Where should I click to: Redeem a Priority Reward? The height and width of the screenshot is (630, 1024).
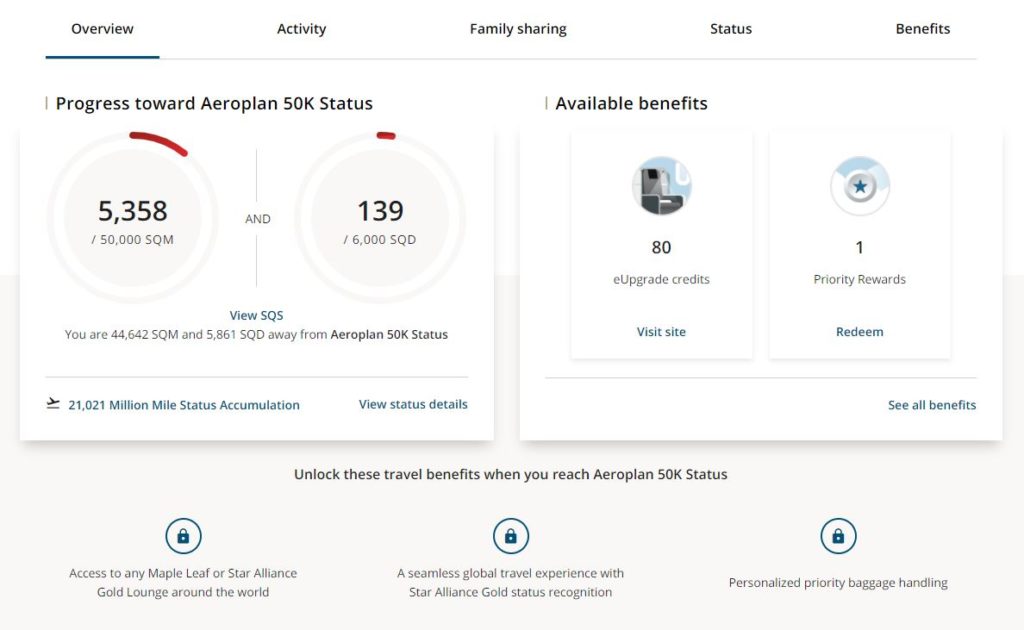pos(859,331)
